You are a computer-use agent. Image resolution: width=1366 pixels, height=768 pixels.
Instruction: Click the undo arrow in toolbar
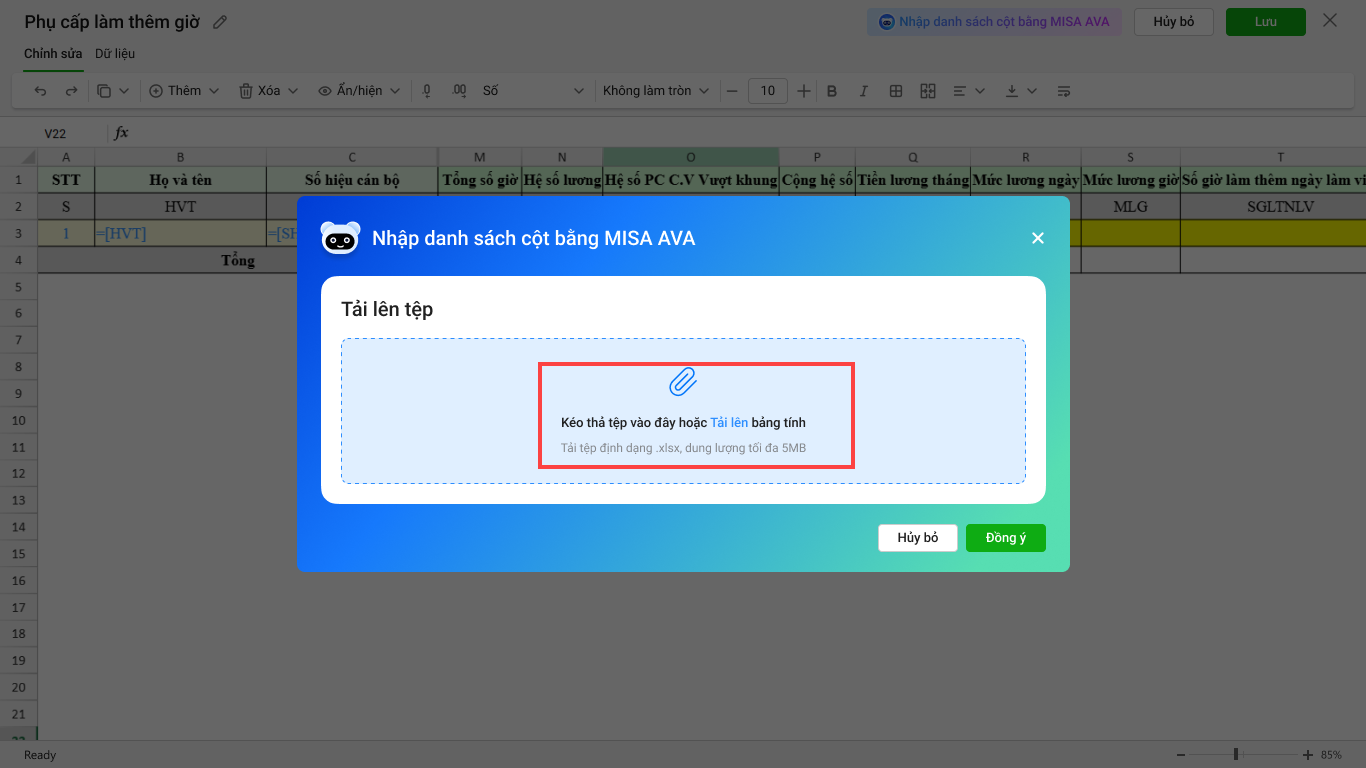coord(41,91)
